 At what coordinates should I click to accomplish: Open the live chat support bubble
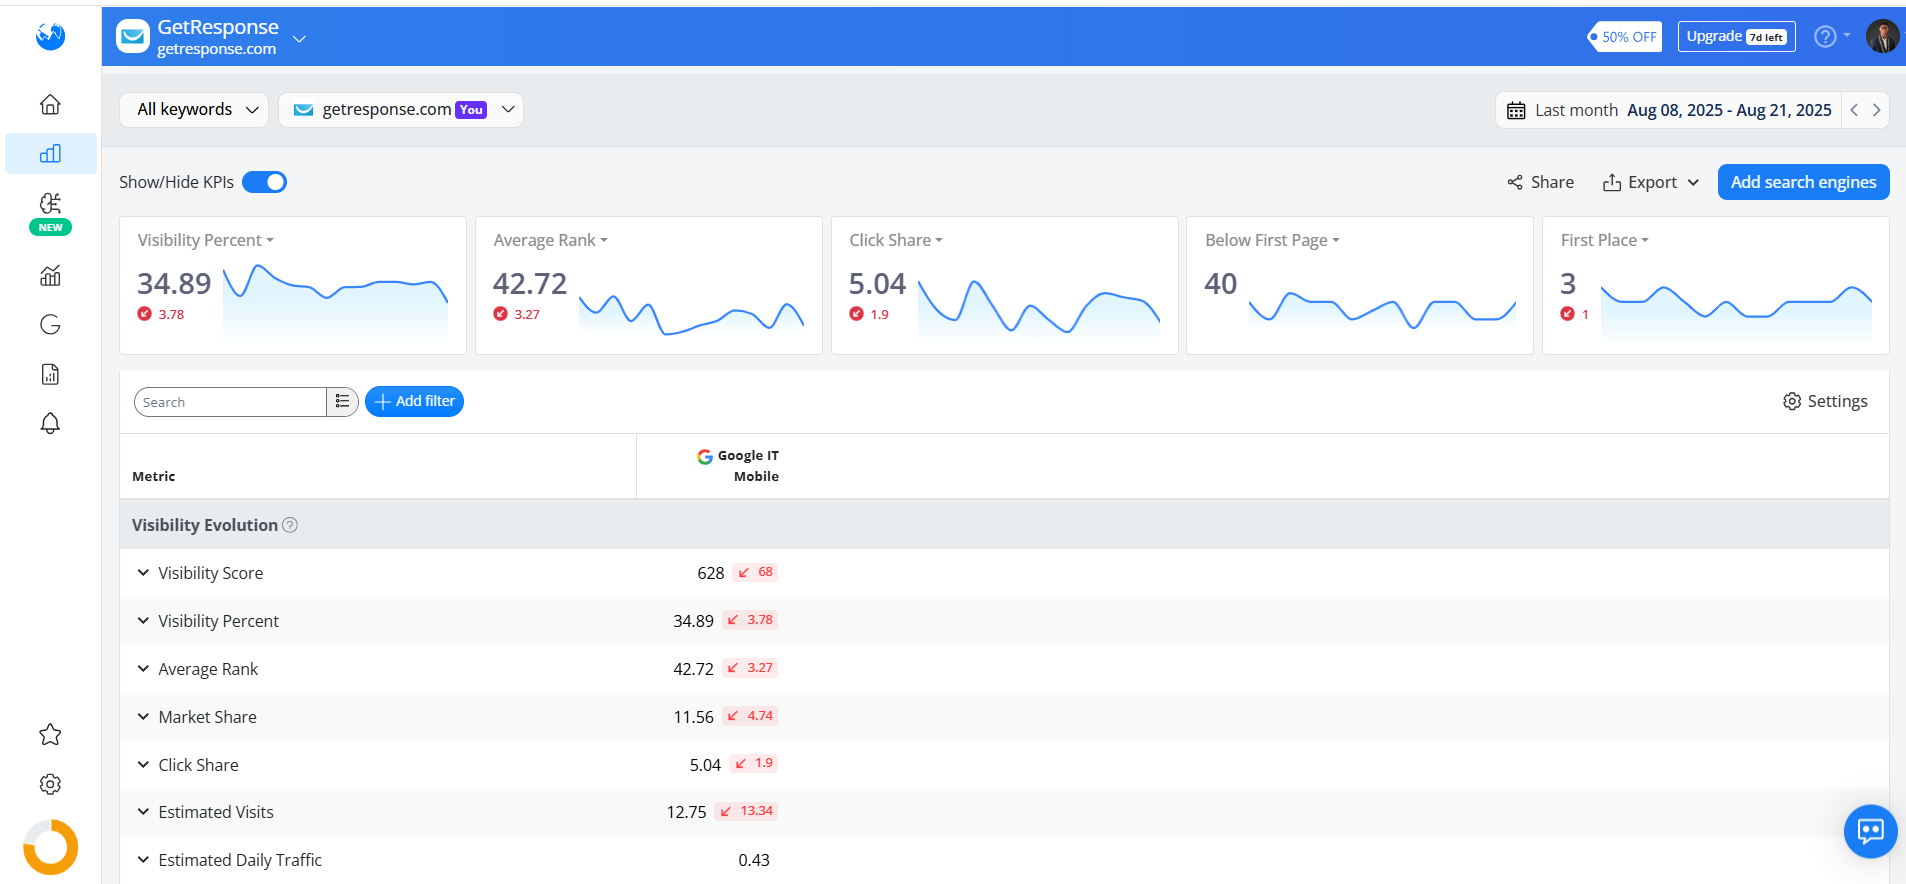click(1870, 831)
